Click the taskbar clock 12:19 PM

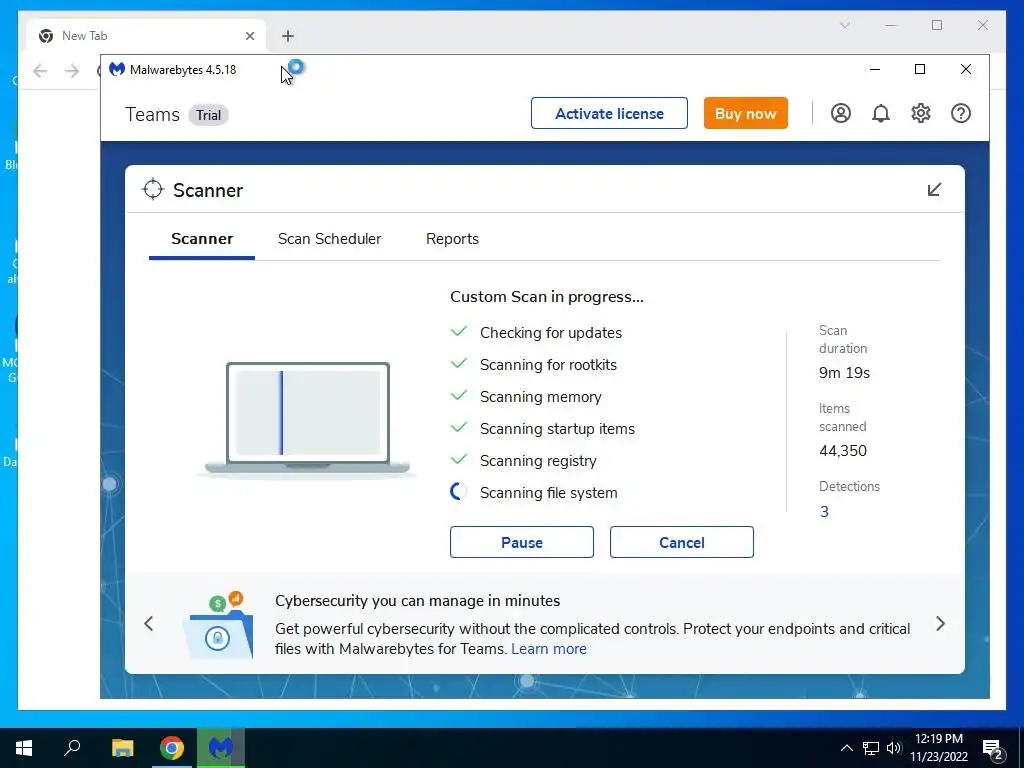click(x=938, y=739)
